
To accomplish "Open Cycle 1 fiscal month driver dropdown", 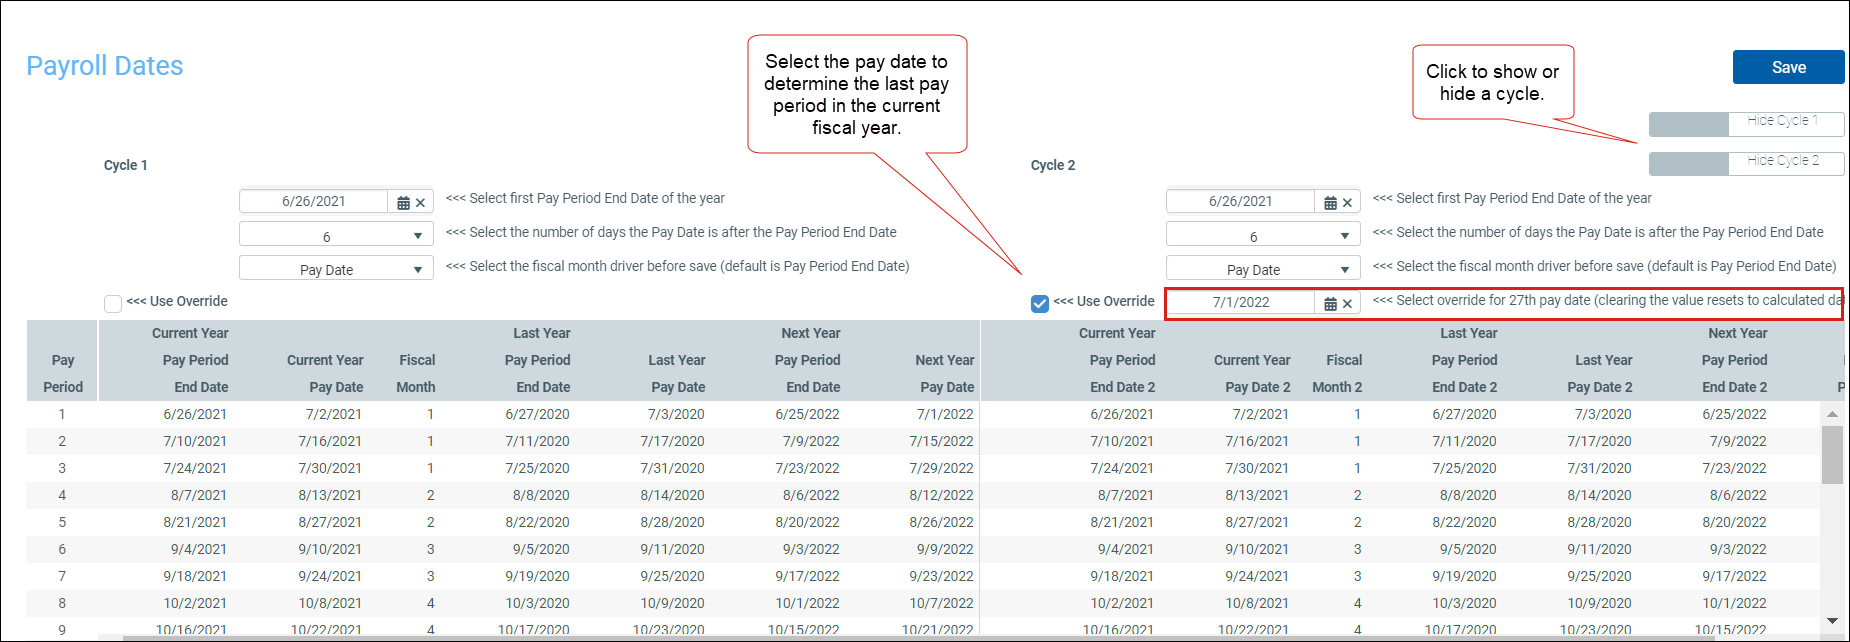I will (417, 270).
